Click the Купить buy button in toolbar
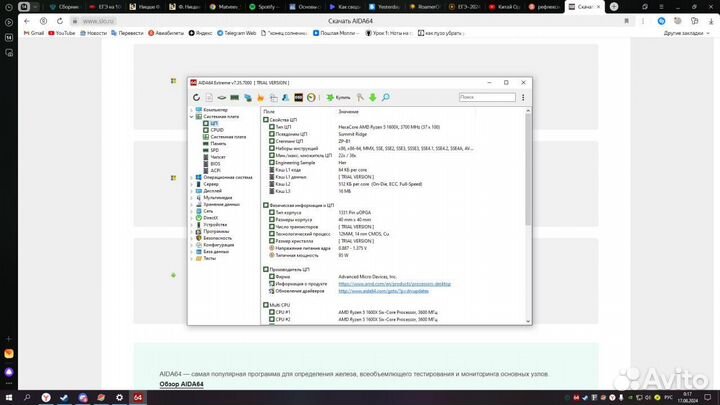This screenshot has width=720, height=405. coord(338,97)
